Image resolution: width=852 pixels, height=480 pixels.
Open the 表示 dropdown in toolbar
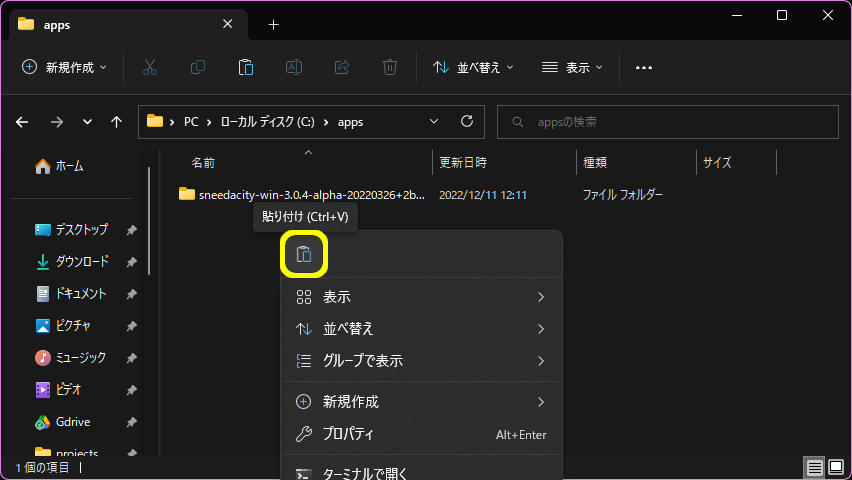click(x=572, y=67)
